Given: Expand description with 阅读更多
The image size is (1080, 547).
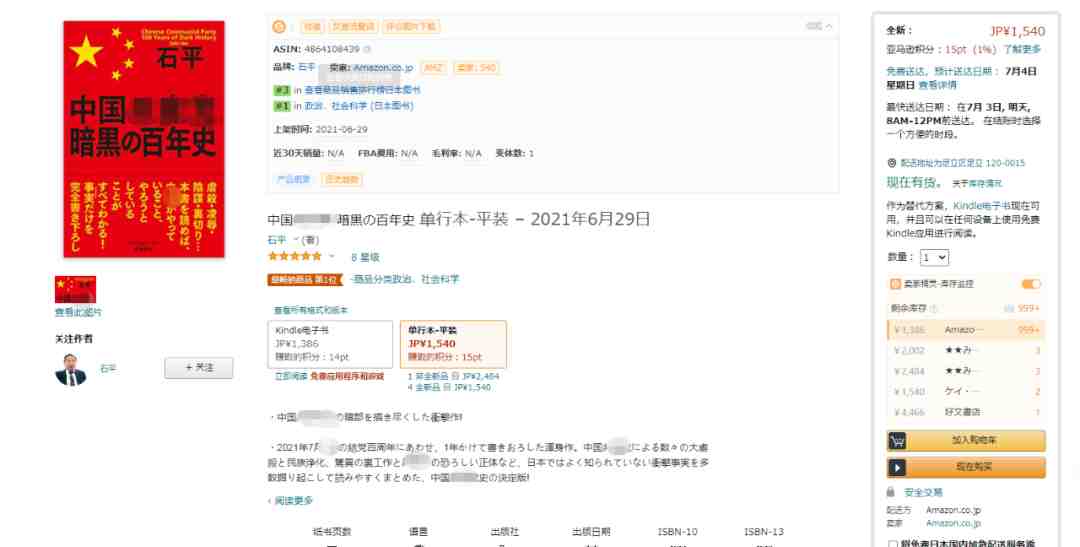Looking at the screenshot, I should [292, 501].
